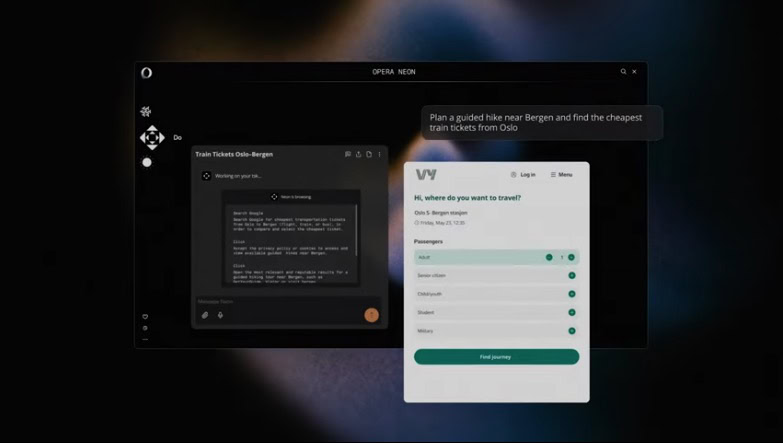The image size is (783, 443).
Task: Click the Find journey button
Action: click(x=496, y=357)
